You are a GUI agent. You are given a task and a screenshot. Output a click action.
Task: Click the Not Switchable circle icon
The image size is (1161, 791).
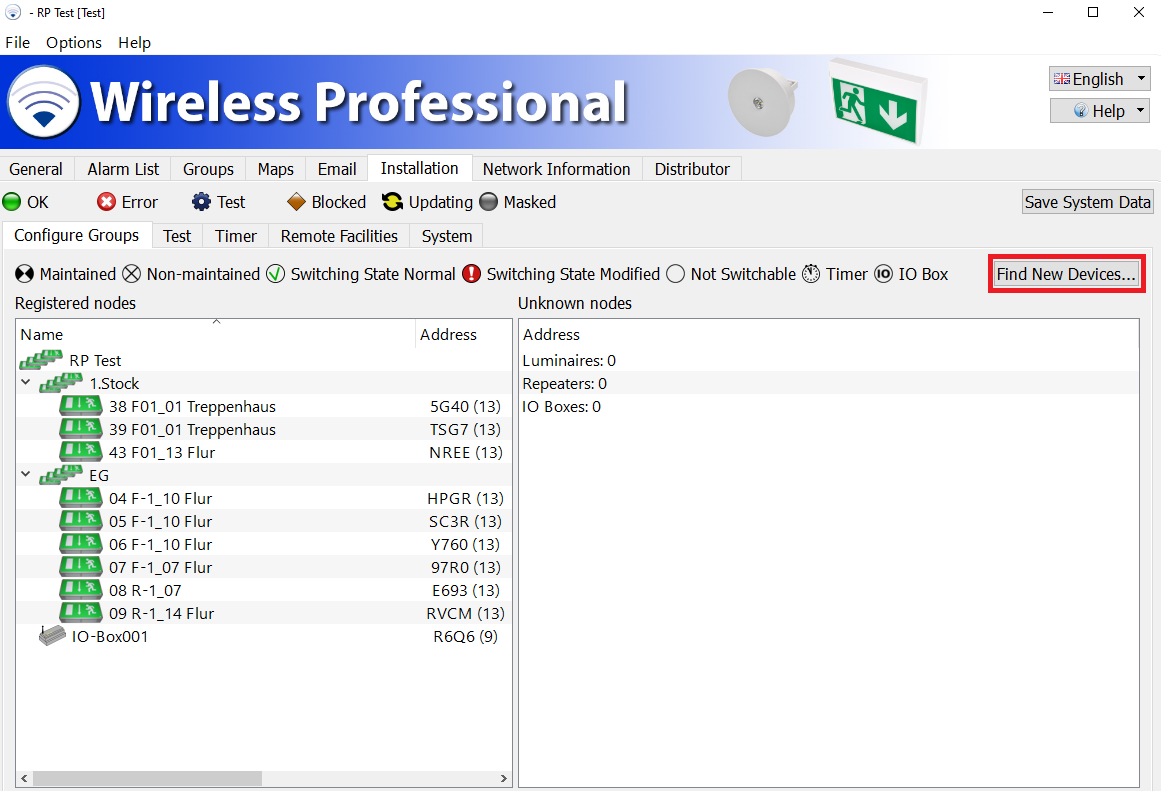pos(675,274)
